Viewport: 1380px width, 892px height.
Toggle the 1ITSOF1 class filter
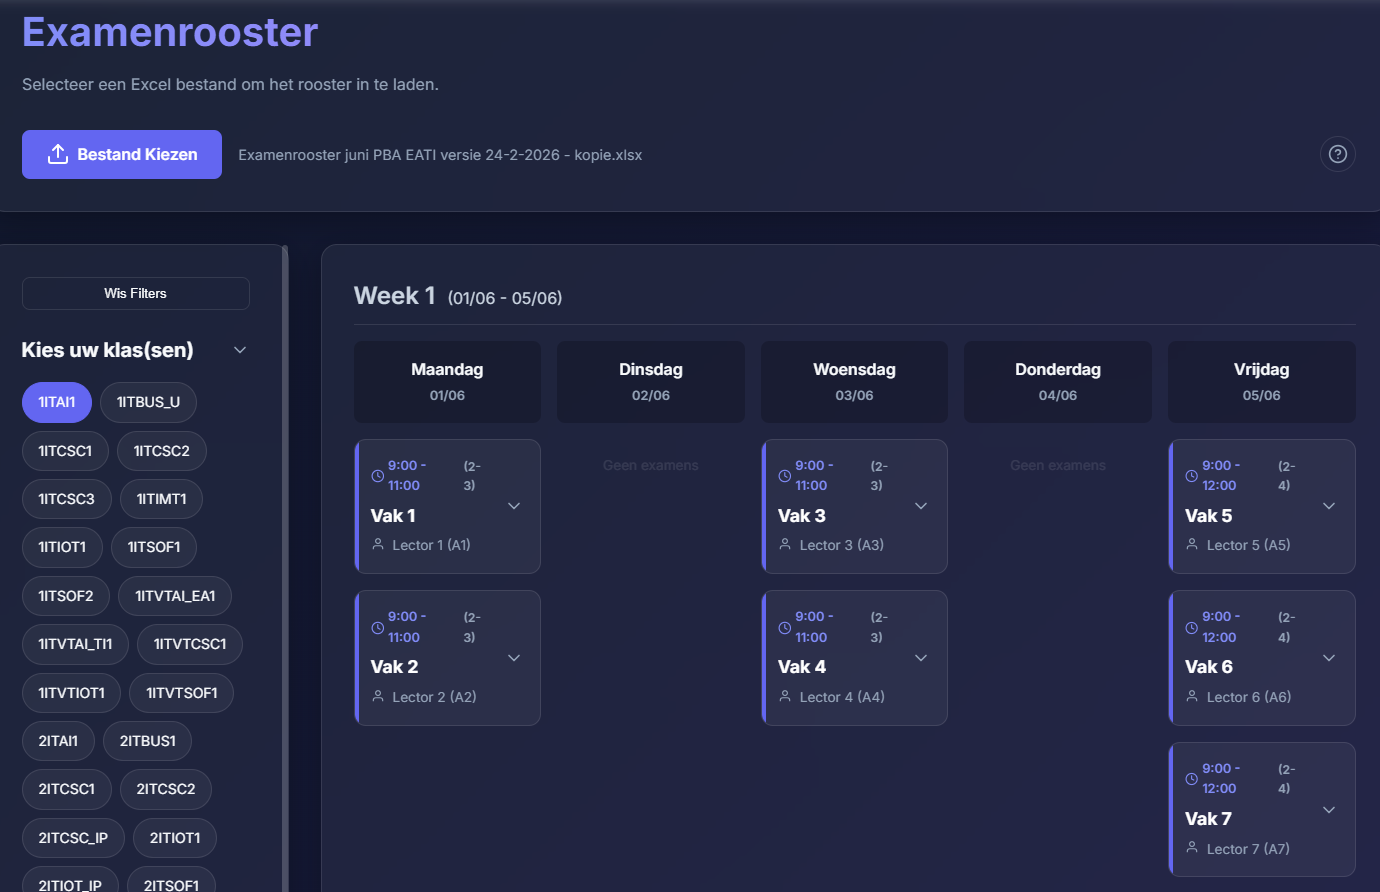click(154, 547)
